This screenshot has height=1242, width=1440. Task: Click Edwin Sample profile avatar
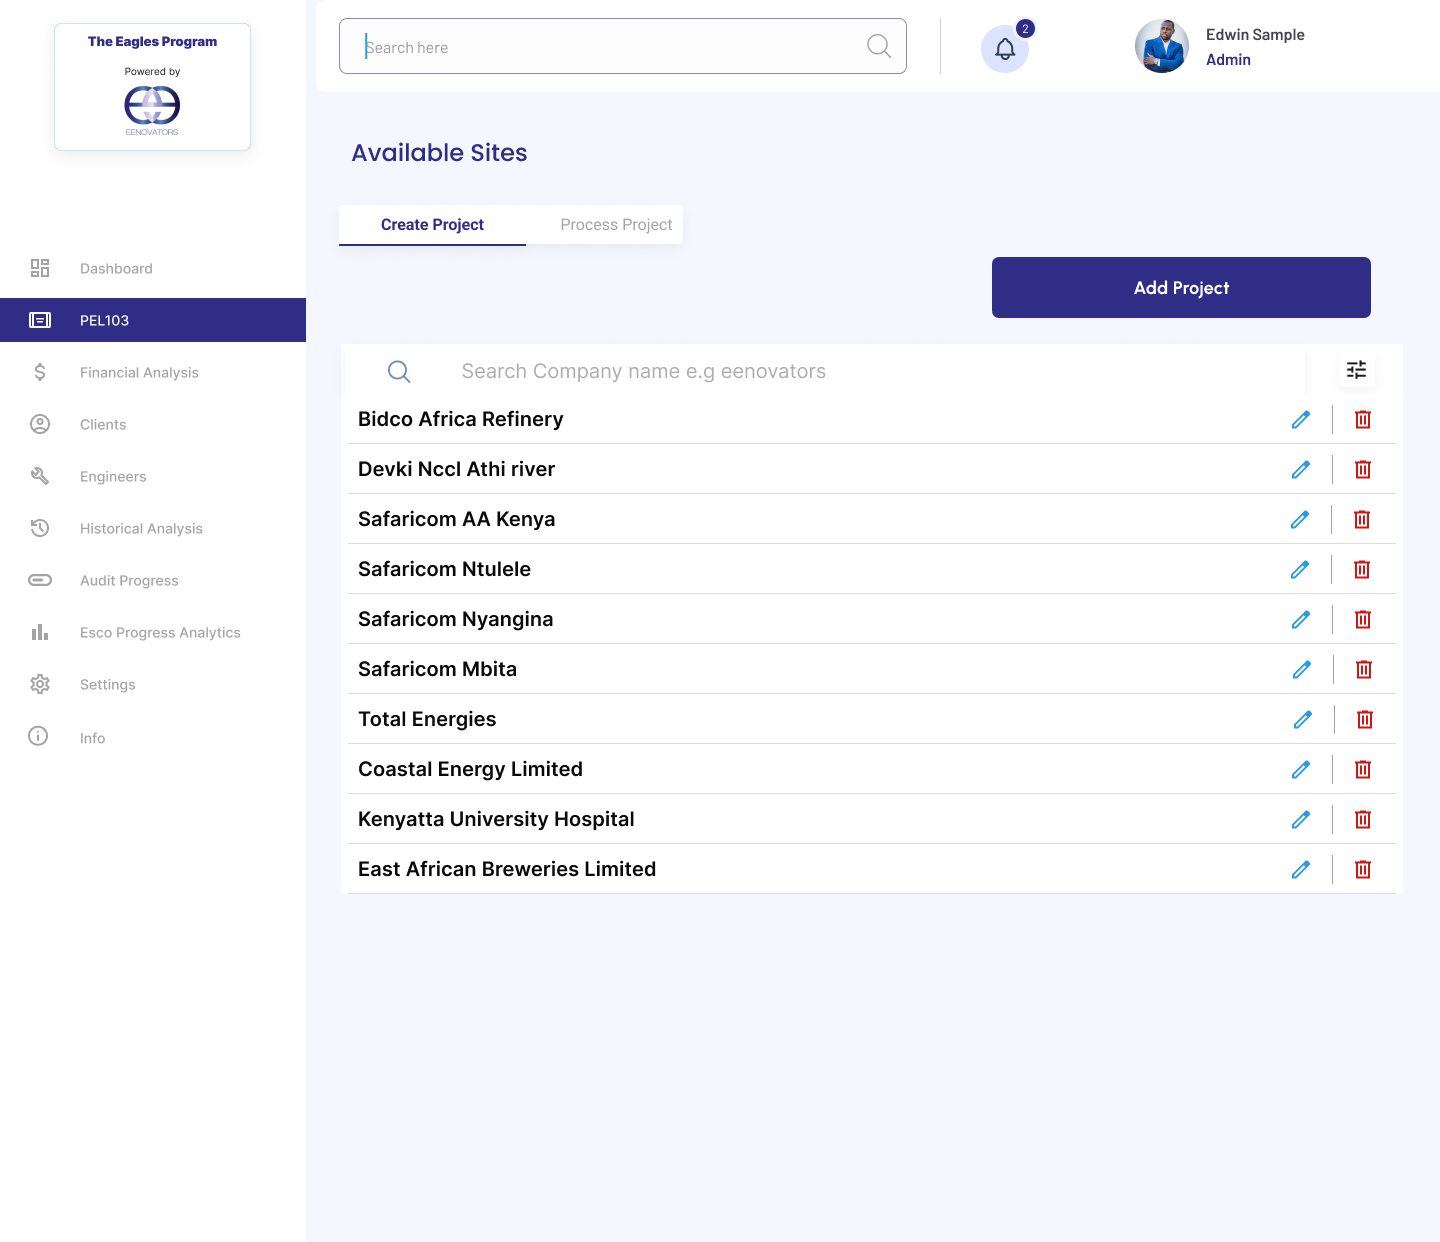pyautogui.click(x=1162, y=46)
